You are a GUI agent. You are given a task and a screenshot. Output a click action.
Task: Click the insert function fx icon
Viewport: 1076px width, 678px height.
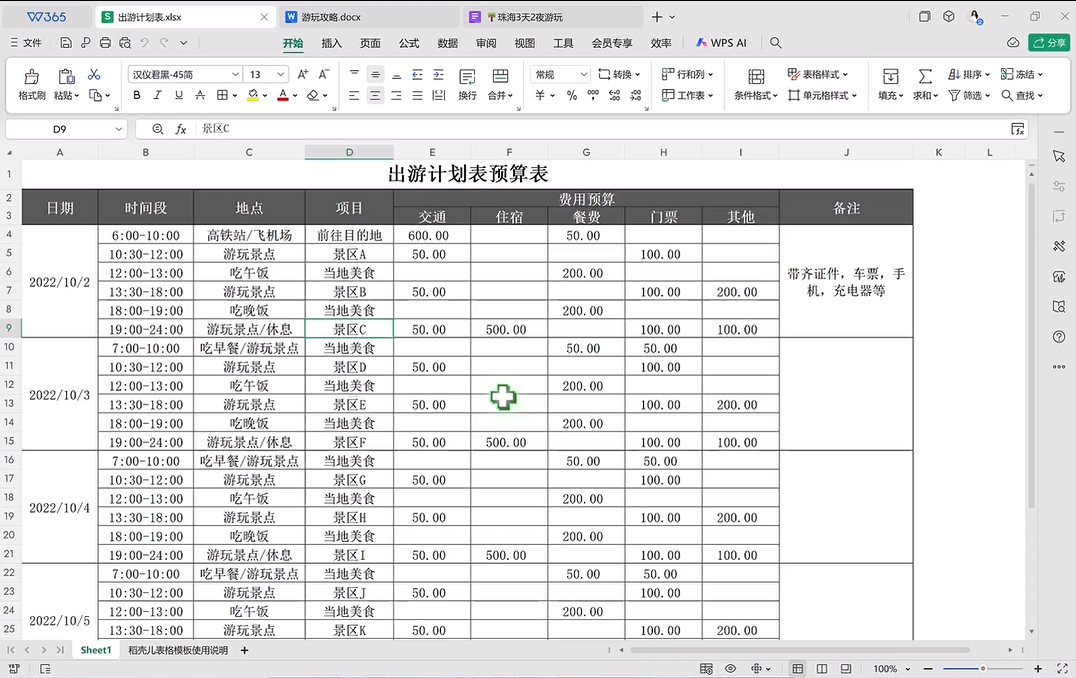pos(181,129)
